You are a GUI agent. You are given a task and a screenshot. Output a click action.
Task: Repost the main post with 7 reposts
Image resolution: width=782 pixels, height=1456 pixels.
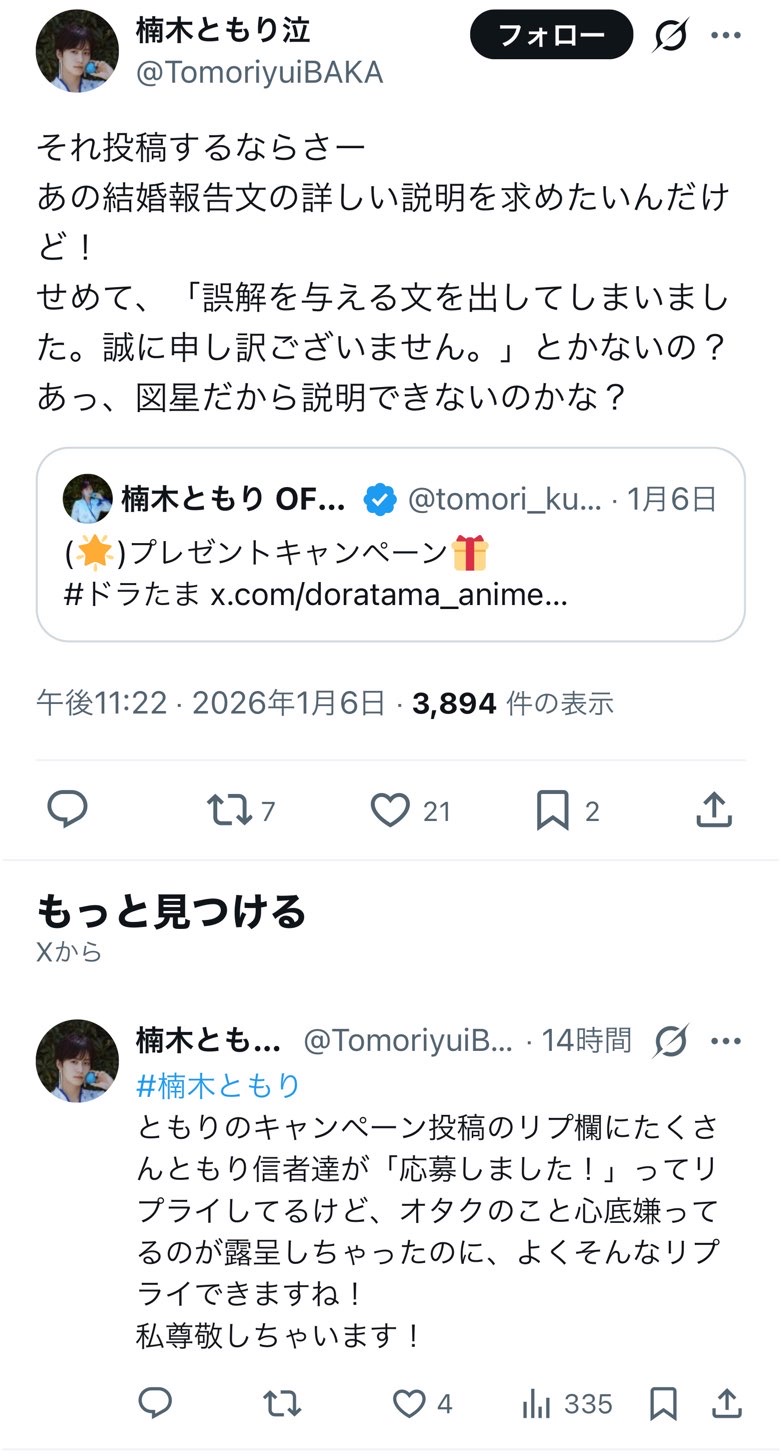point(229,810)
